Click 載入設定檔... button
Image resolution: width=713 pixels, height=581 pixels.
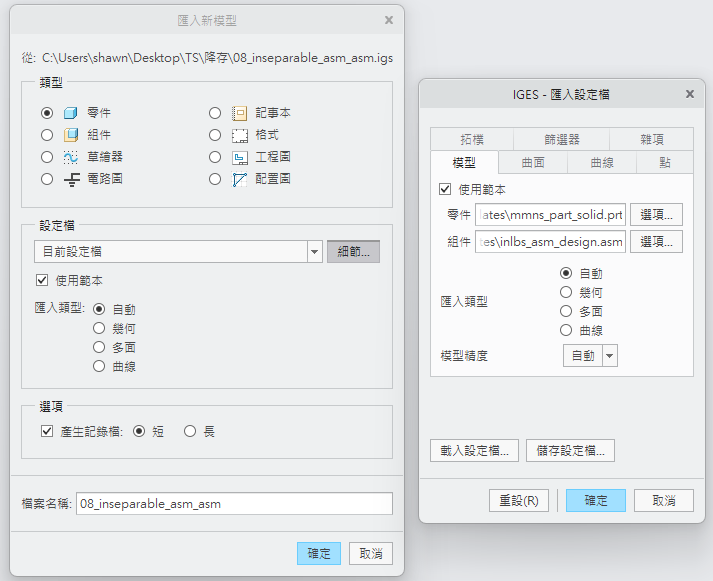point(474,450)
